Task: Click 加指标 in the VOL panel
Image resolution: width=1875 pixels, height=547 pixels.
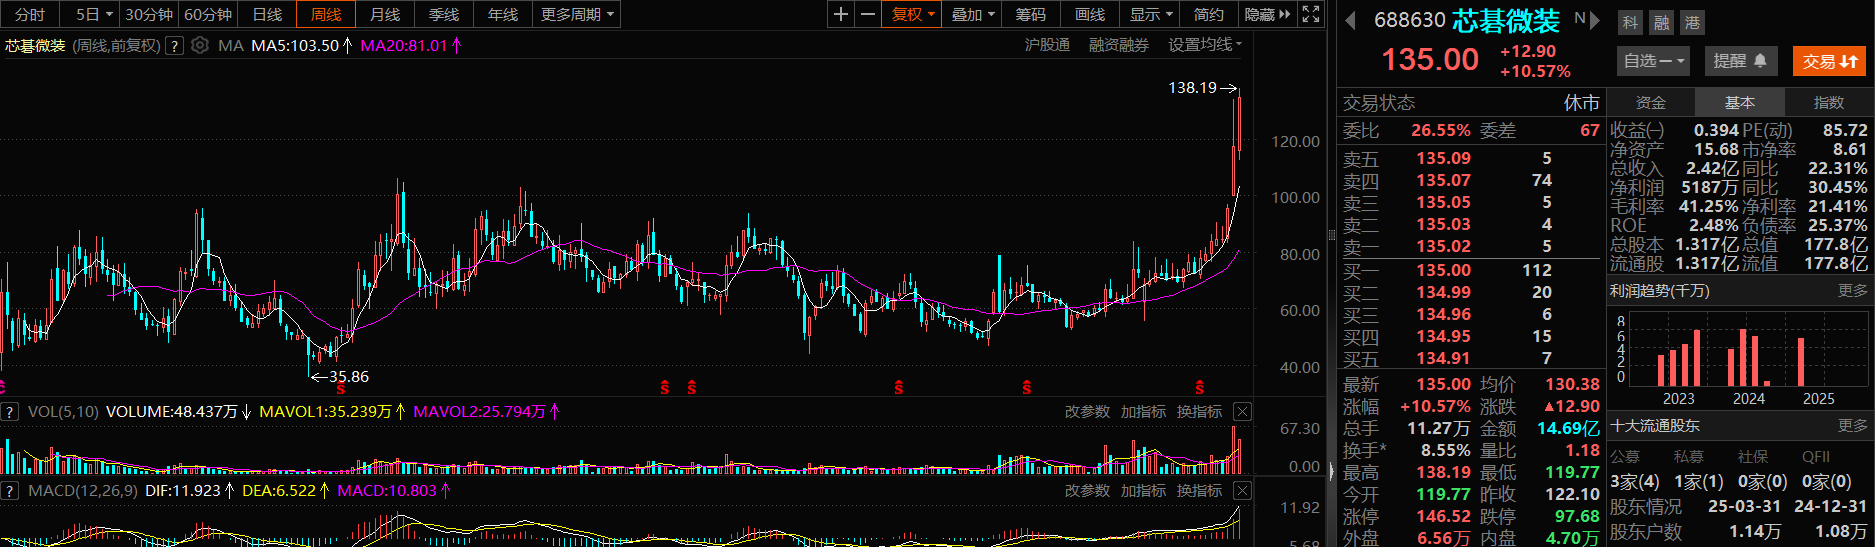Action: (1143, 412)
